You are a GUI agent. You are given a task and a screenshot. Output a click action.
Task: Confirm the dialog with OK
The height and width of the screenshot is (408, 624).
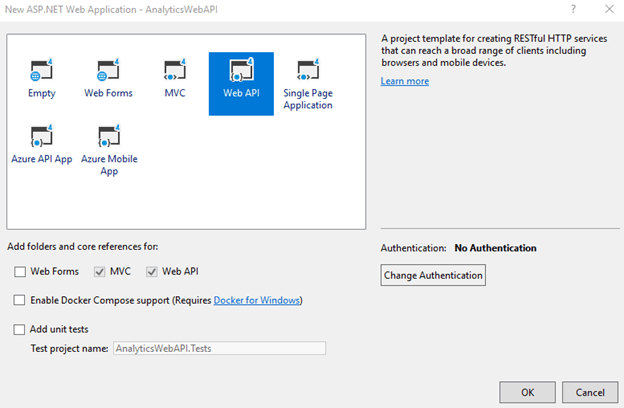(x=528, y=392)
